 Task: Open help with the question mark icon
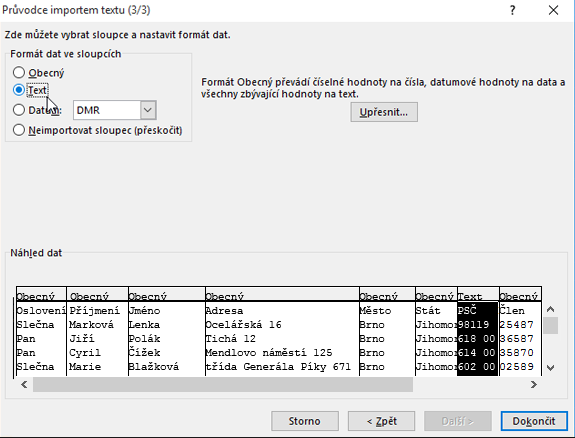512,10
